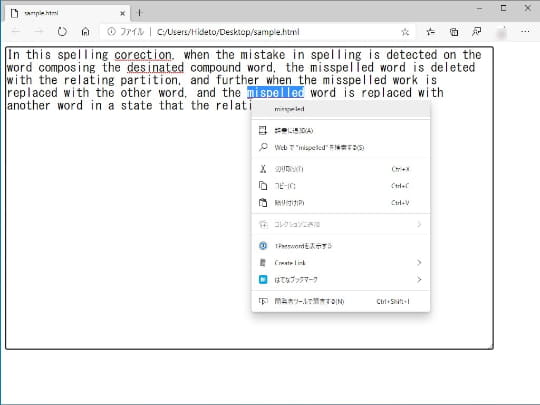Click the feedback toolbar icon

tap(477, 32)
